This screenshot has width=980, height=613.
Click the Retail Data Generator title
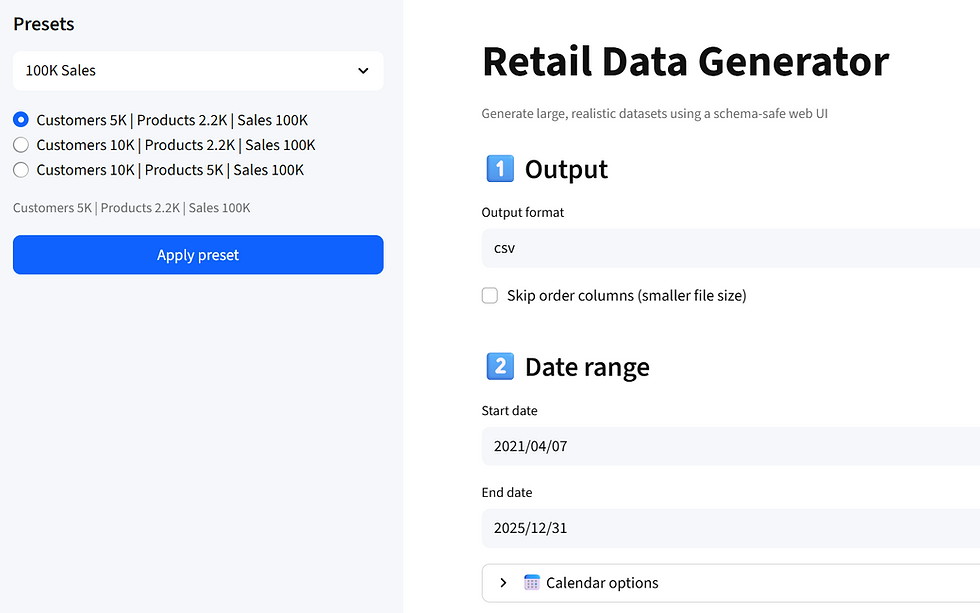pyautogui.click(x=685, y=61)
